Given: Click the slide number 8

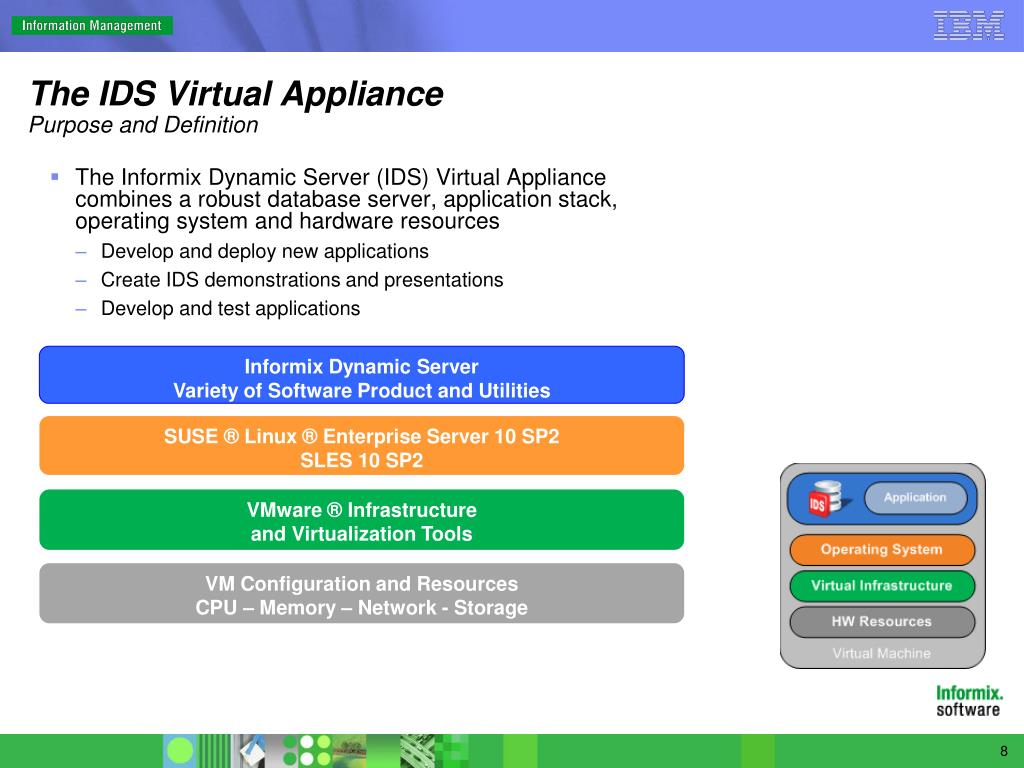Looking at the screenshot, I should 1004,751.
